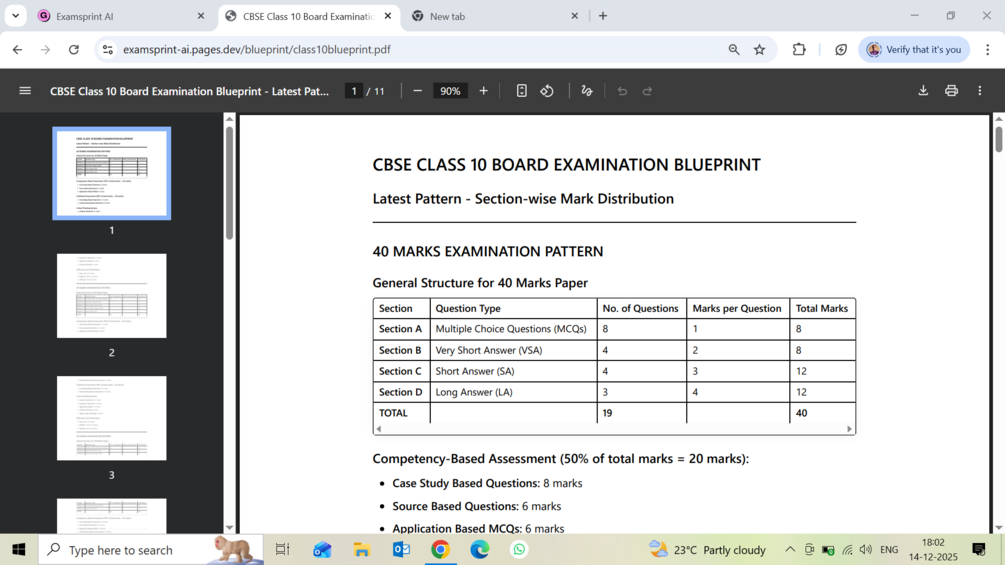This screenshot has height=565, width=1005.
Task: Click the 'TOTAL' row label
Action: [x=393, y=413]
